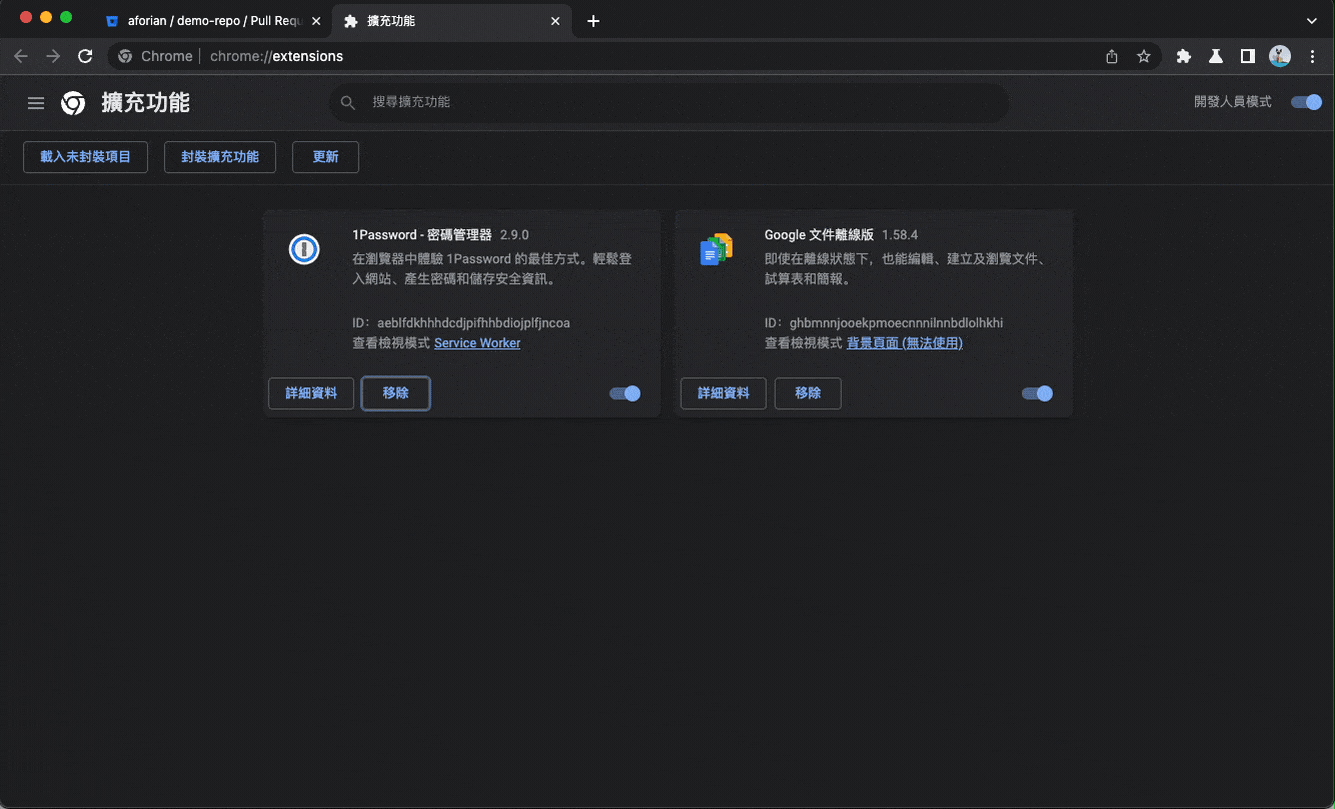Click the 搜尋擴充功能 search field
The image size is (1335, 809).
[668, 102]
